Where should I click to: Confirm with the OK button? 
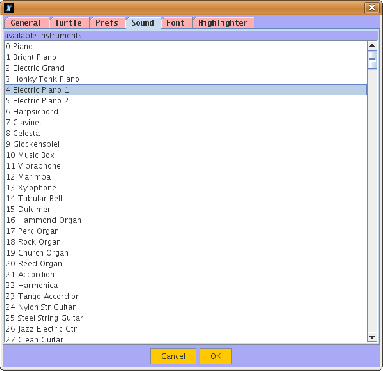(x=216, y=356)
